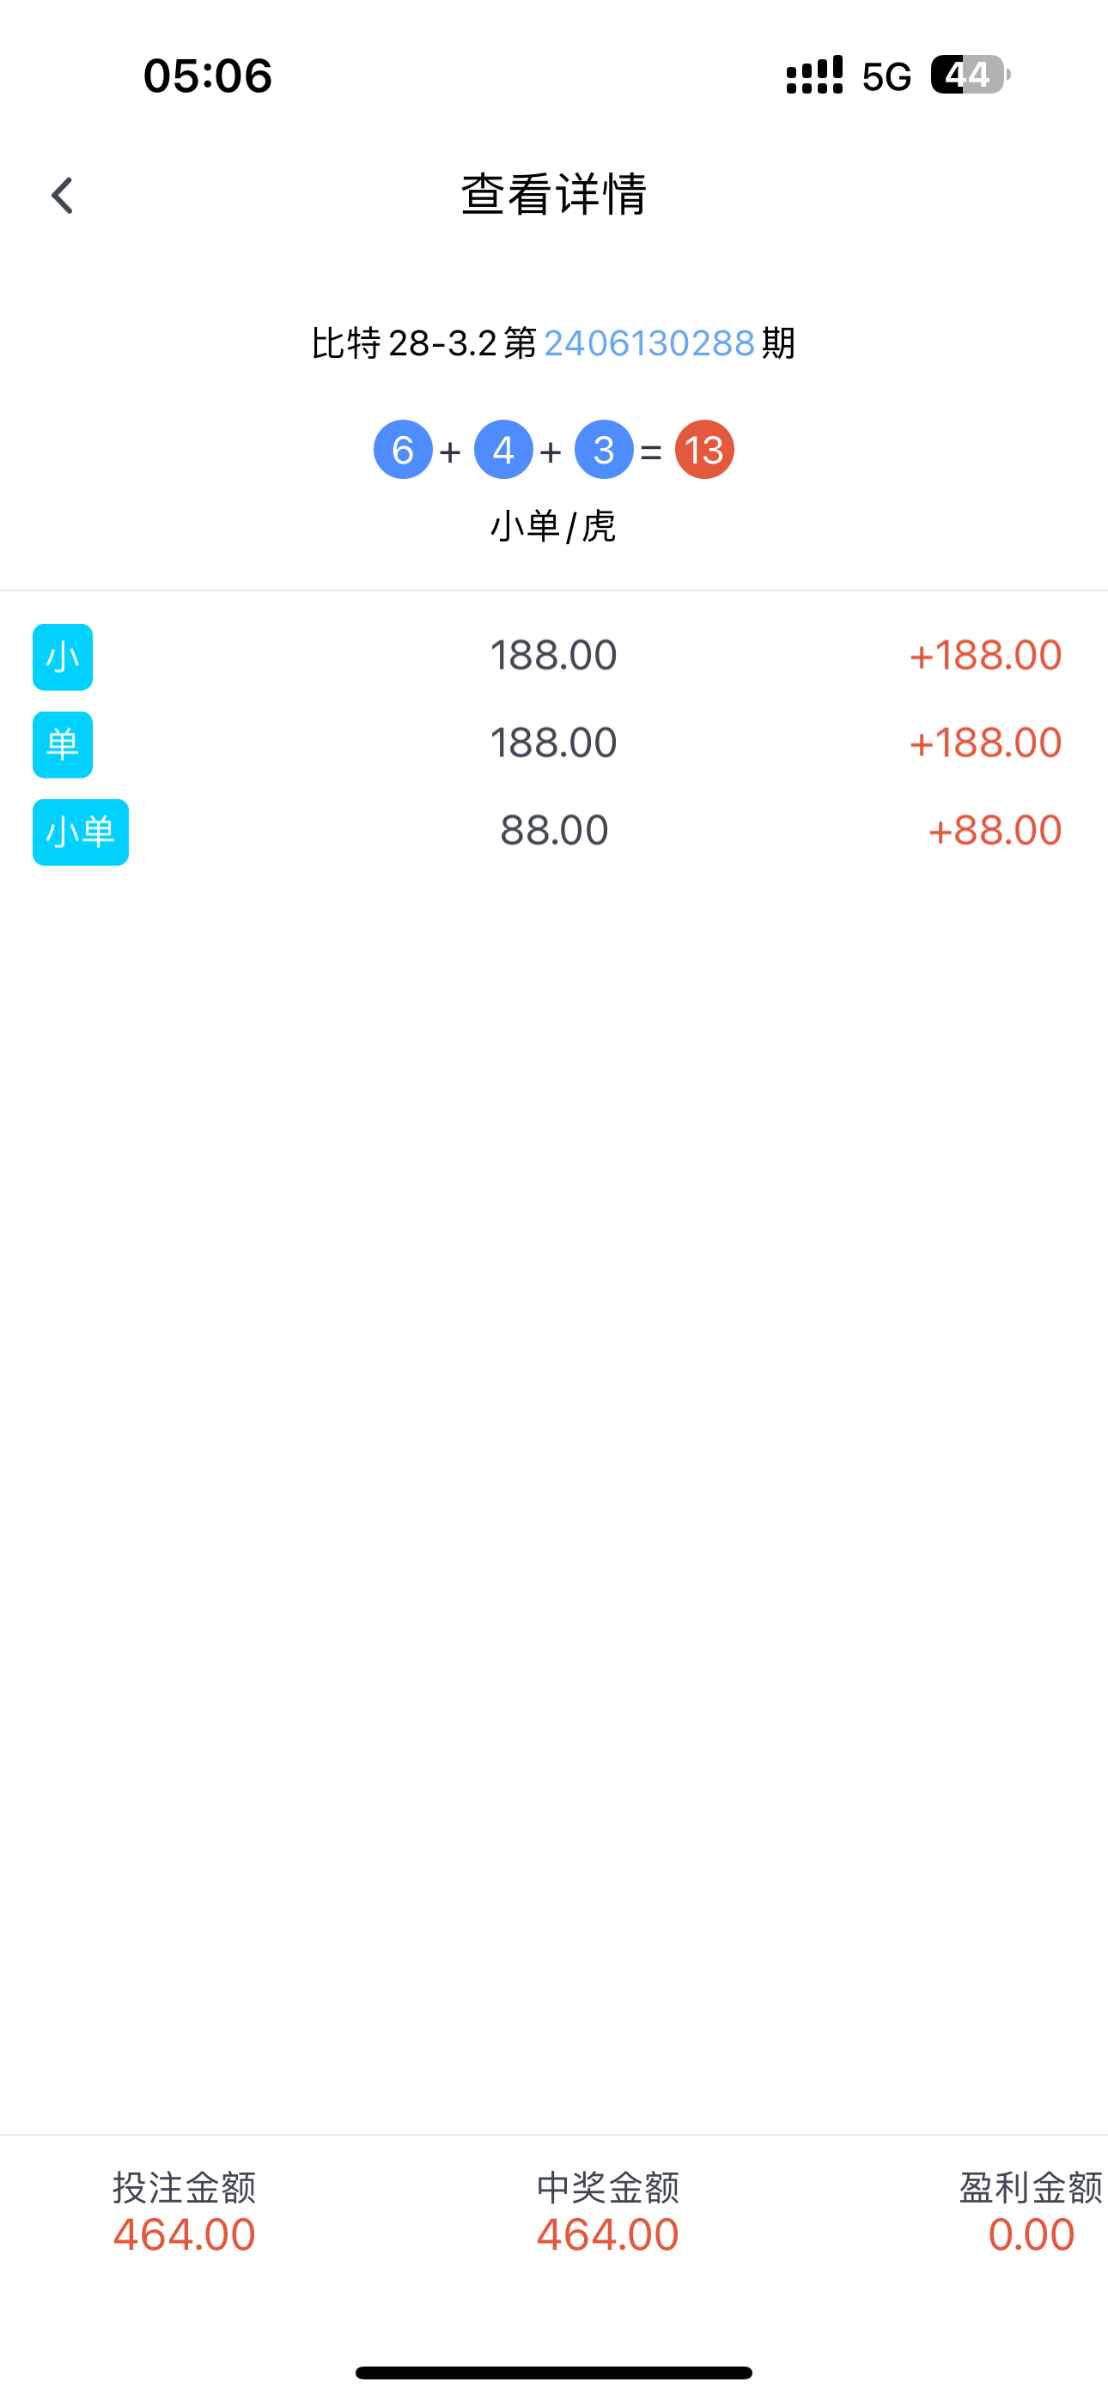Tap the blue ball number 6
This screenshot has width=1108, height=2400.
coord(403,450)
